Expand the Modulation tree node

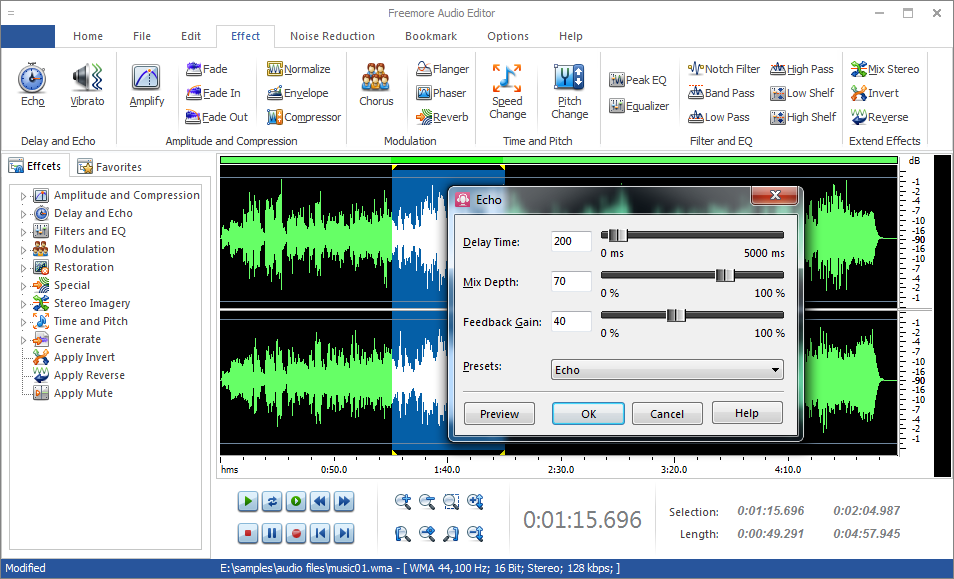23,250
